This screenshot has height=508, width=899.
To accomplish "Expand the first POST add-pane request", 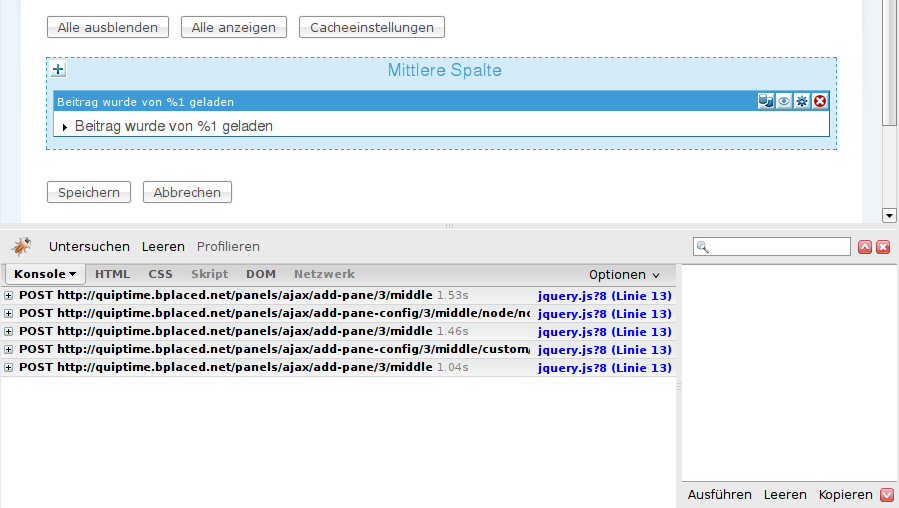I will pyautogui.click(x=9, y=296).
